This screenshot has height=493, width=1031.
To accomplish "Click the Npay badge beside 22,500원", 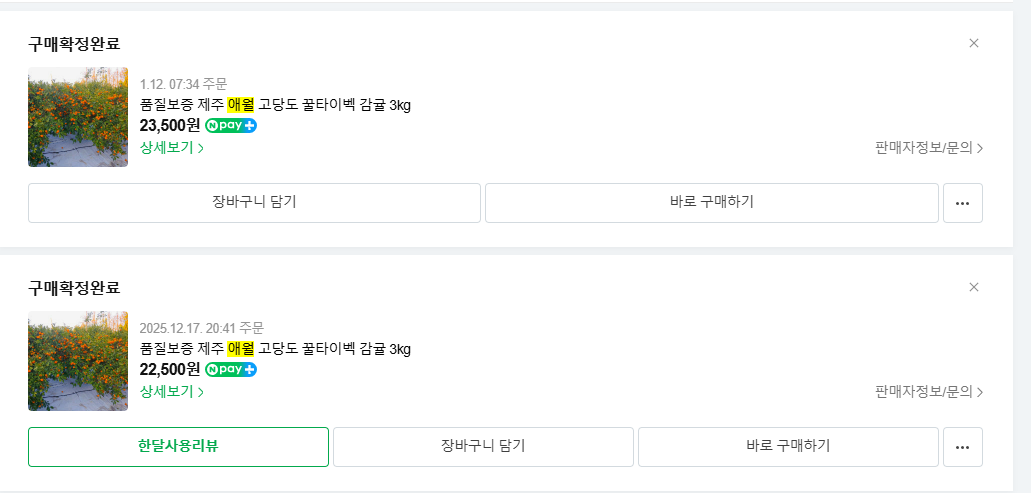I will coord(231,370).
